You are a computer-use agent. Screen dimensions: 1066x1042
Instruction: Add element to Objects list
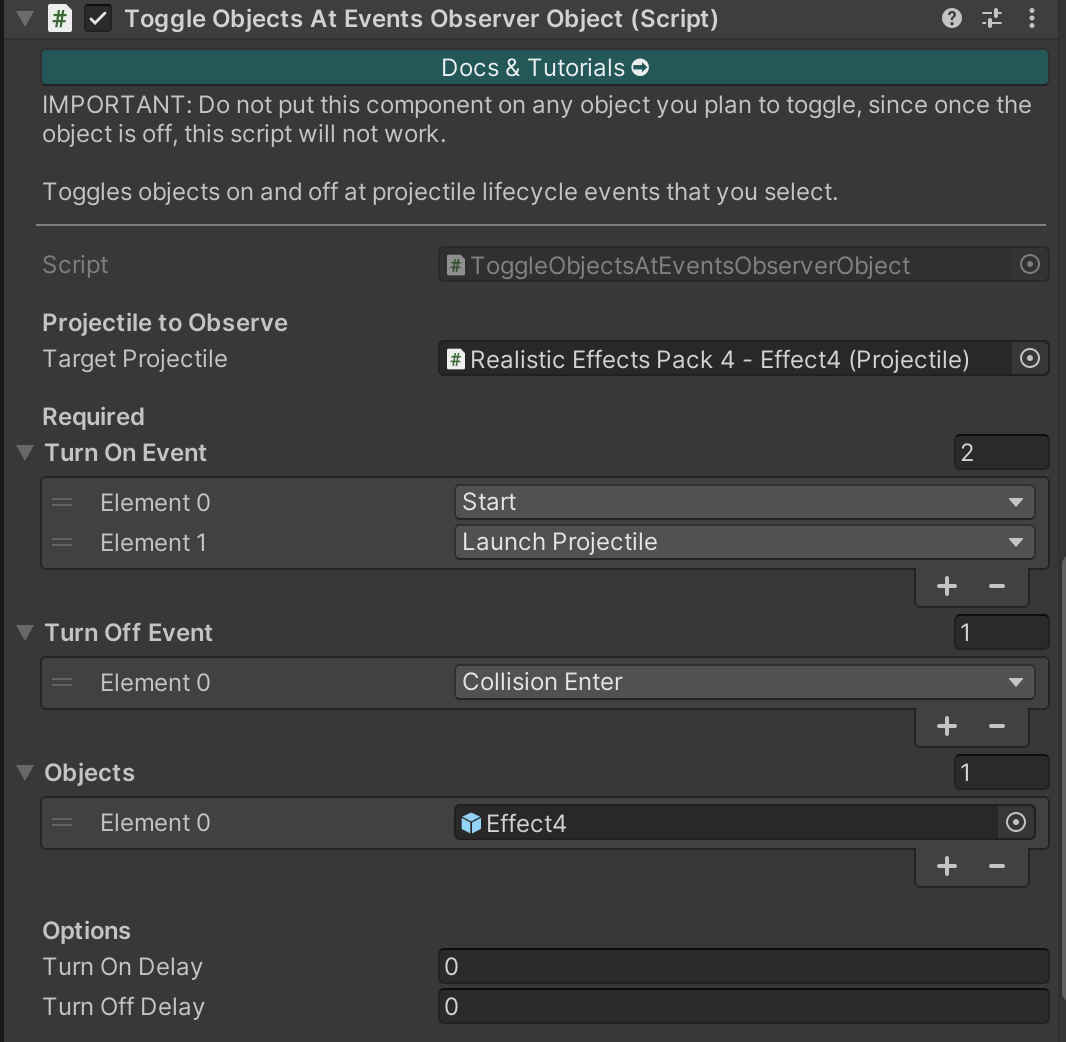click(946, 867)
